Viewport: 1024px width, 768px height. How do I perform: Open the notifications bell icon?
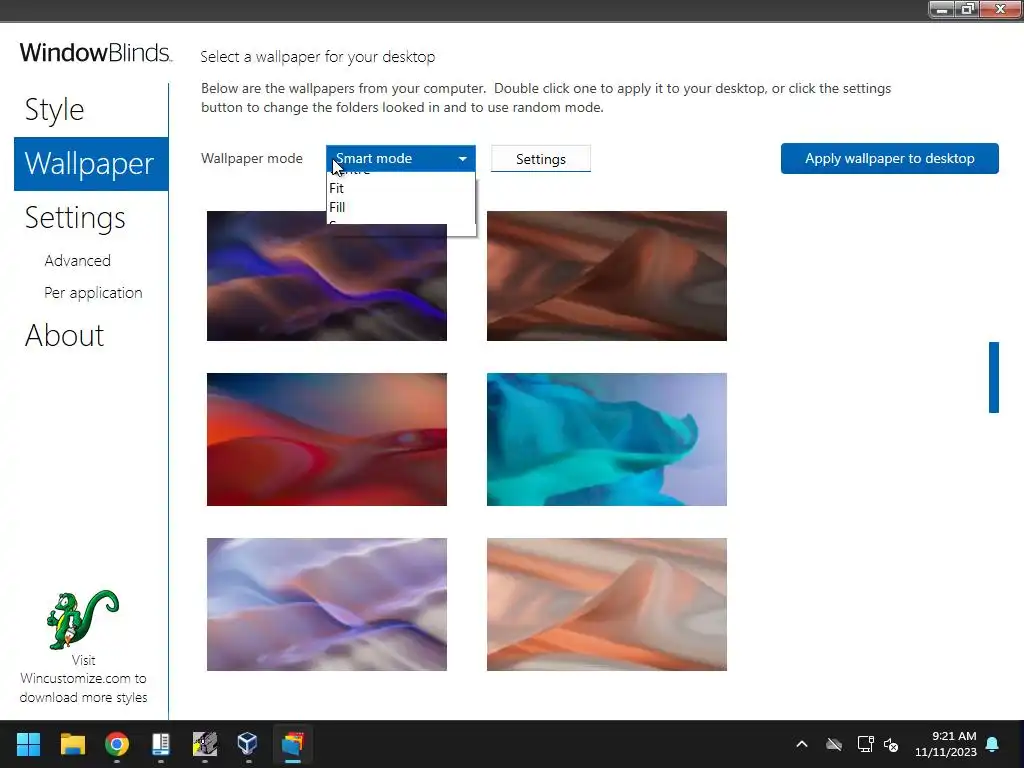pyautogui.click(x=992, y=744)
